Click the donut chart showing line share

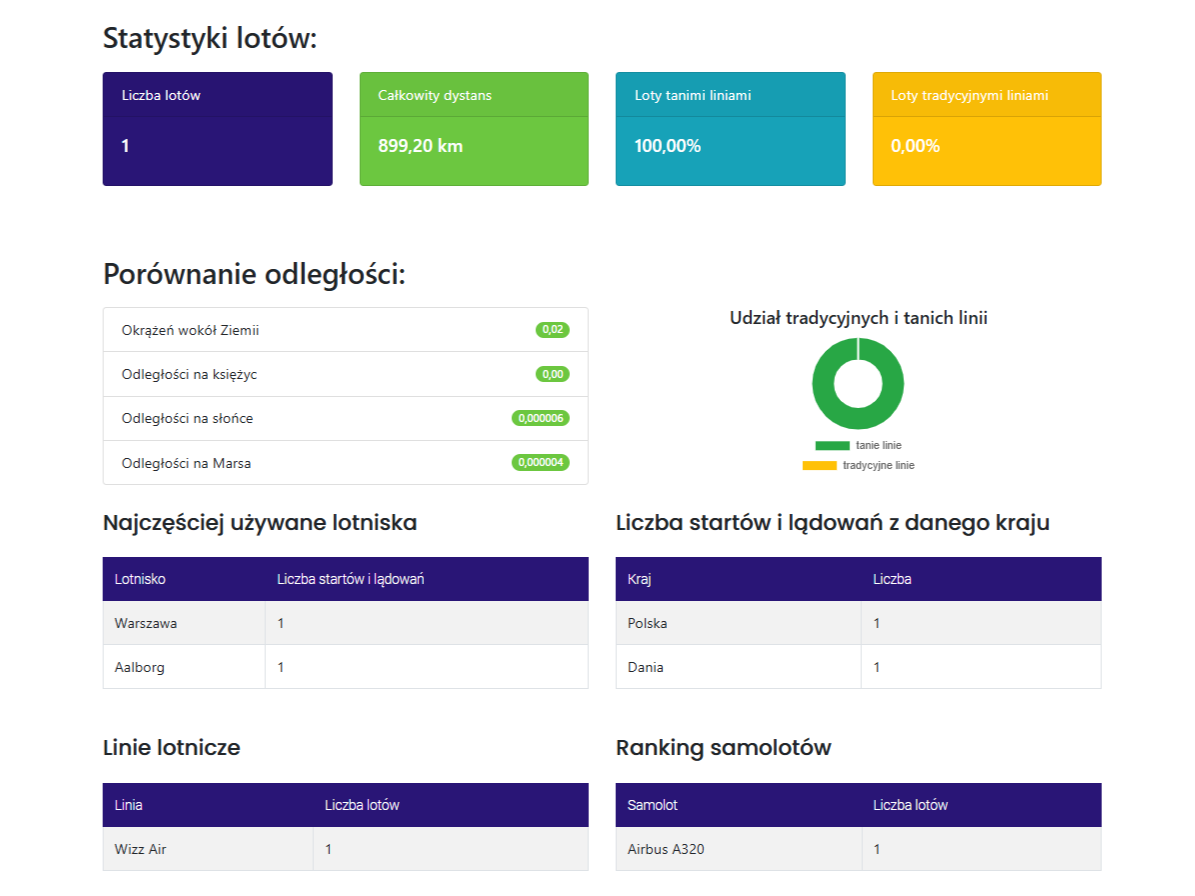pyautogui.click(x=858, y=382)
